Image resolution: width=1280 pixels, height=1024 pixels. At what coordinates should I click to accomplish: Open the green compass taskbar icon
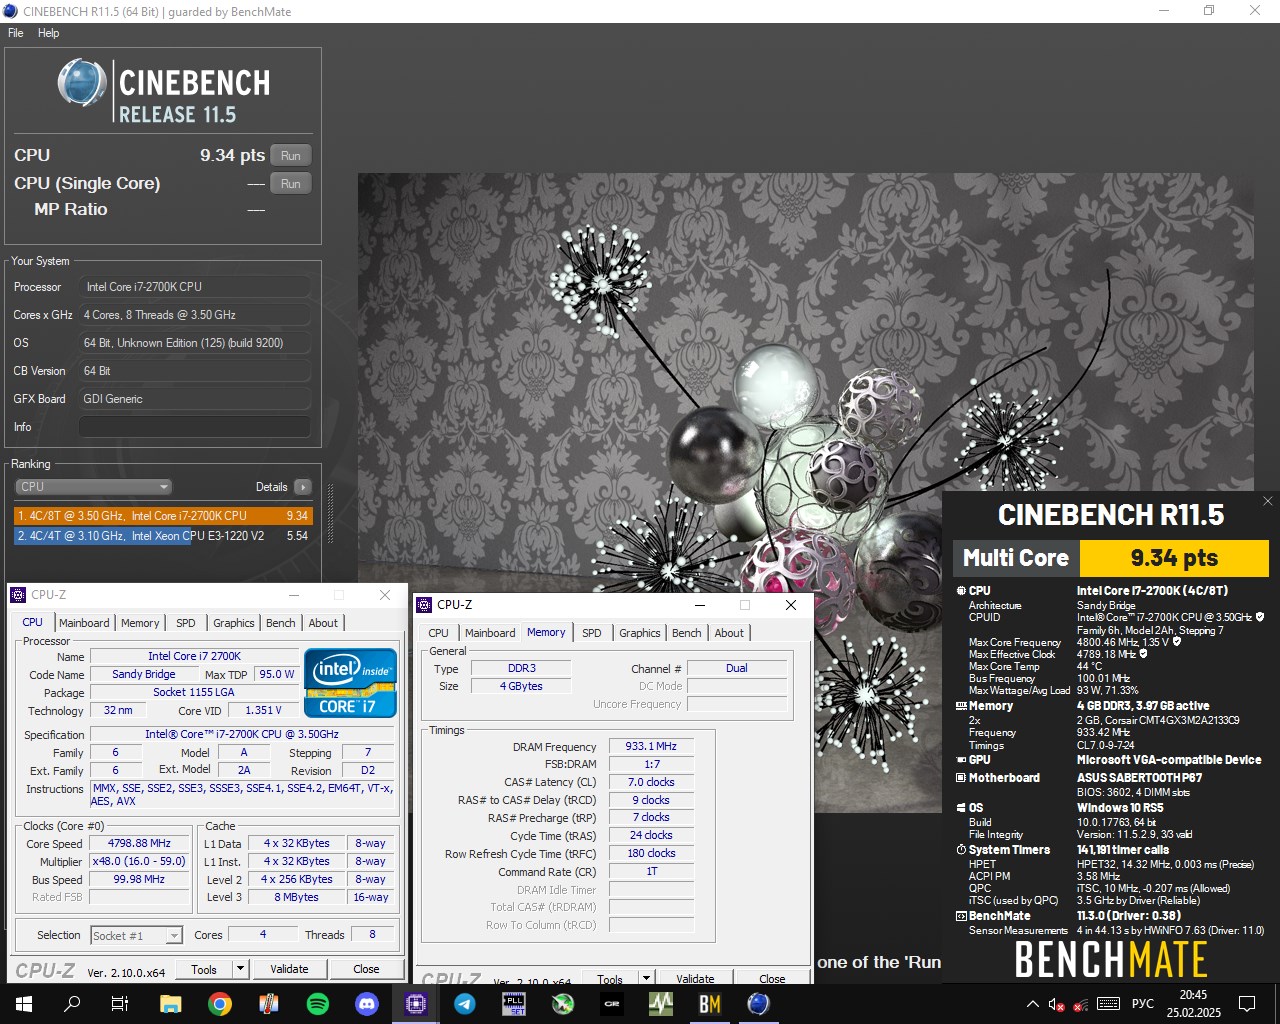(x=563, y=1004)
